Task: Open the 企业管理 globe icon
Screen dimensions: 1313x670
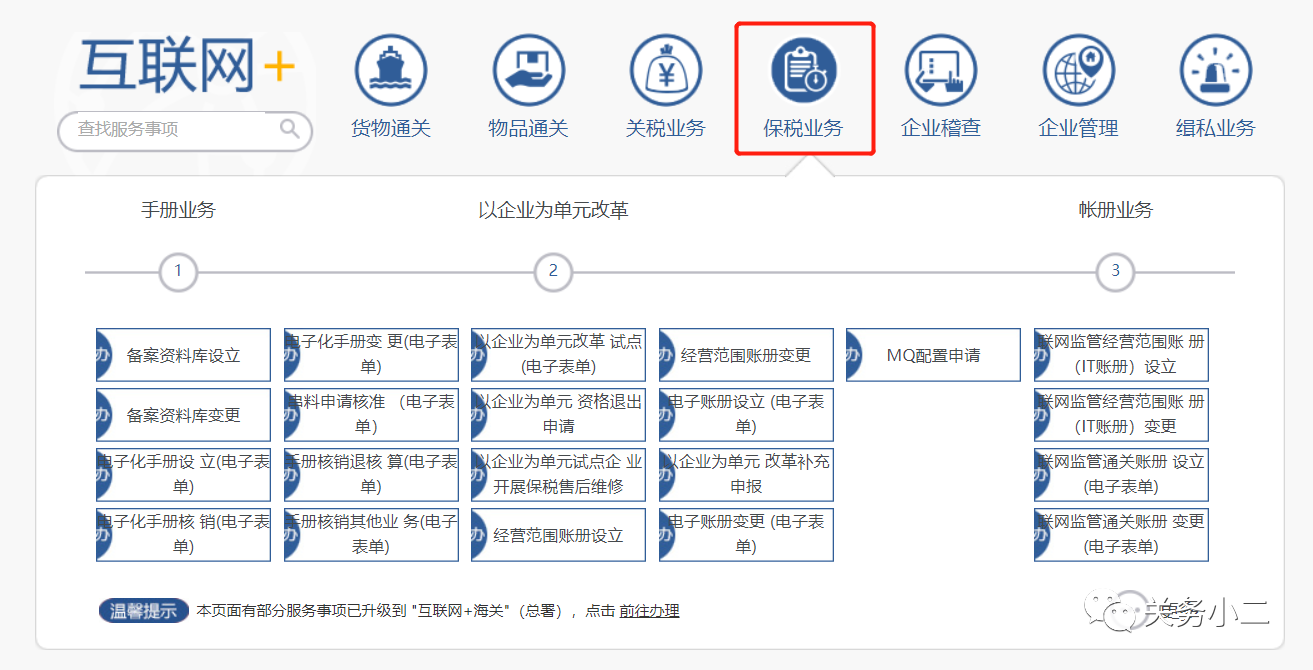Action: coord(1078,72)
